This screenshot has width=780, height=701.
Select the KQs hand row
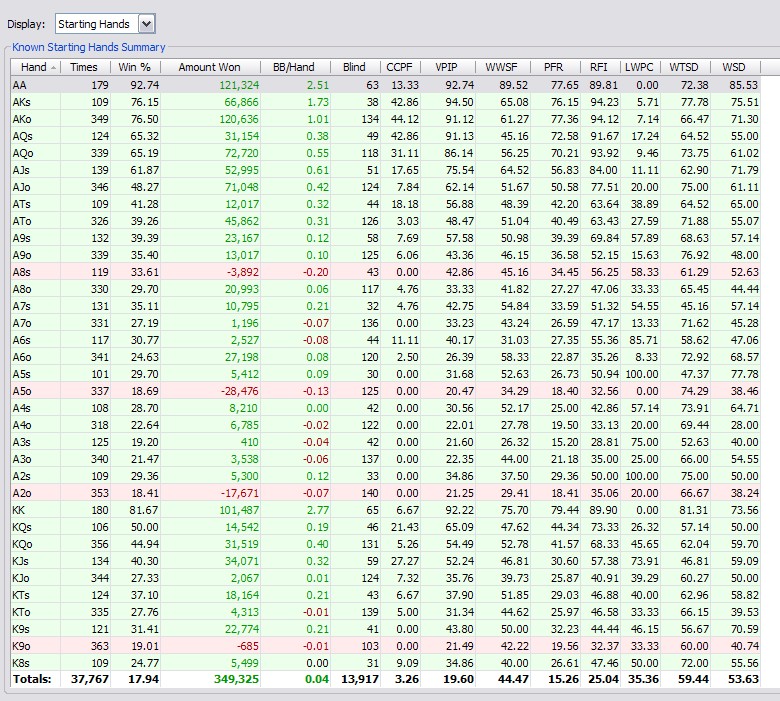click(386, 527)
